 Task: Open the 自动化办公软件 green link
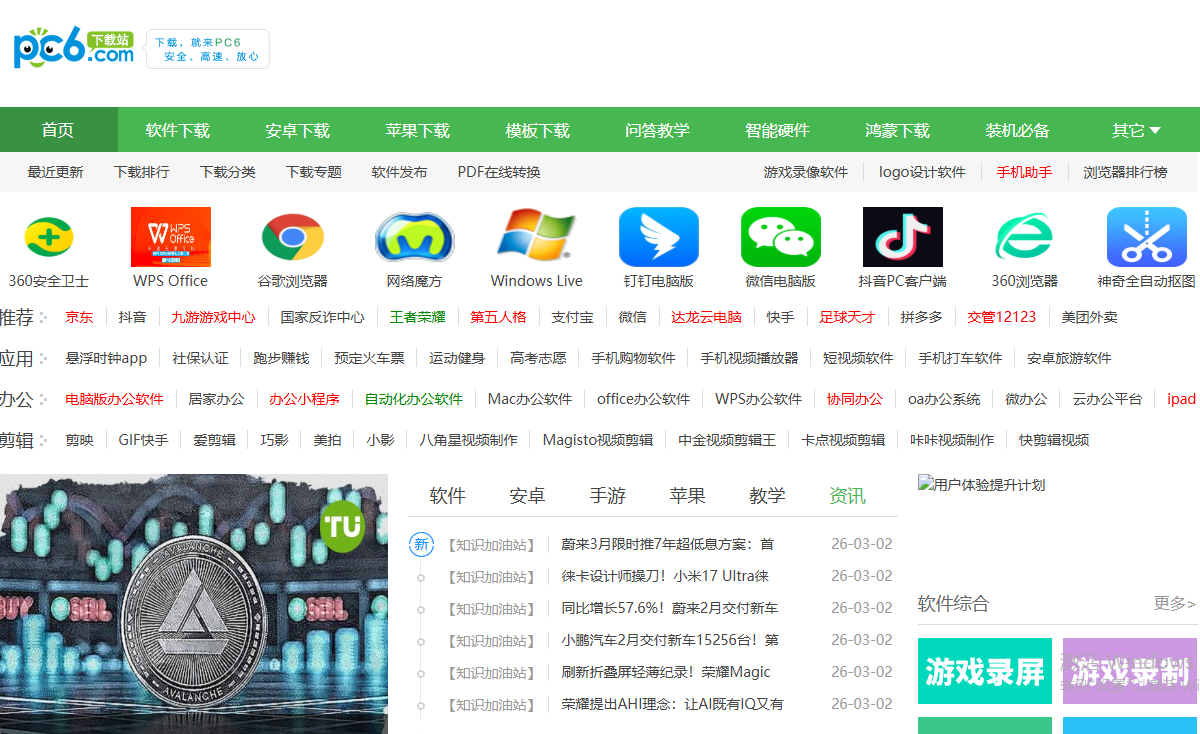[x=414, y=399]
